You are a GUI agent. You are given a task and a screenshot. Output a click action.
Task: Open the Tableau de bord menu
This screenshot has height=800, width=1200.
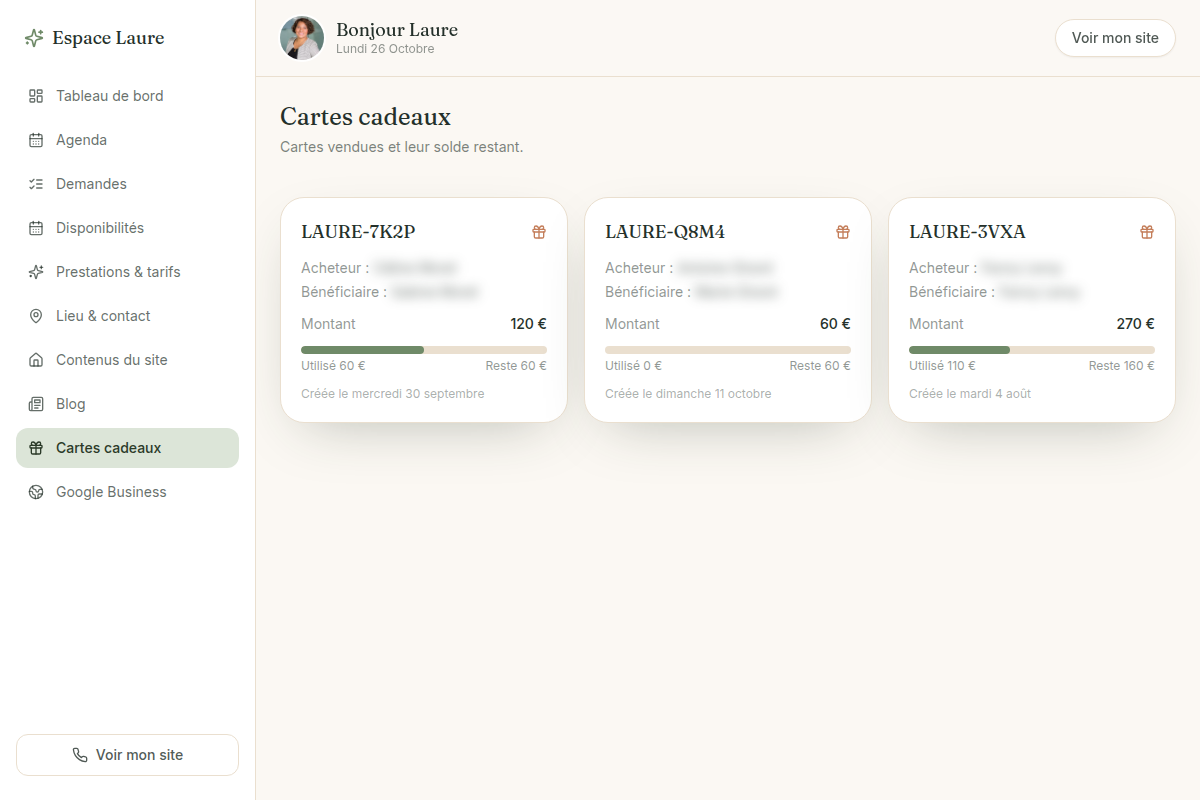[127, 96]
